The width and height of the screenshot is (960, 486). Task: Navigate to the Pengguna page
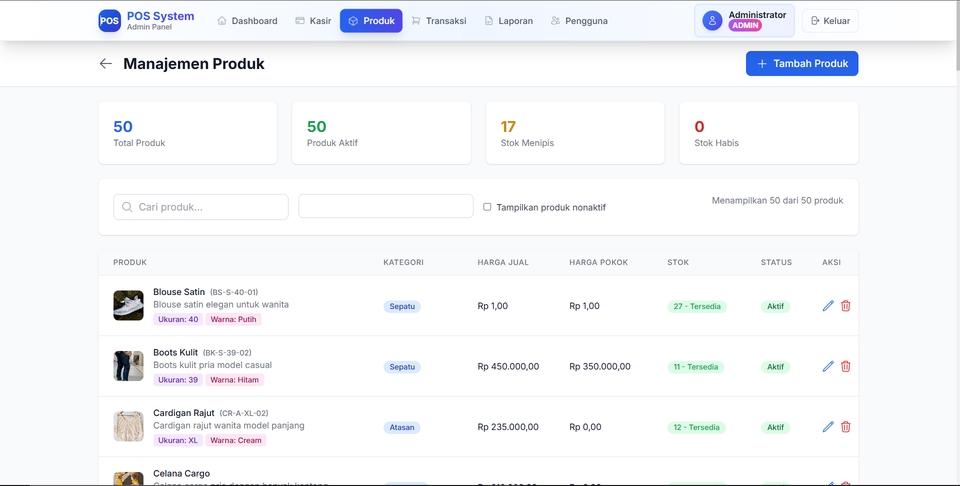tap(579, 21)
